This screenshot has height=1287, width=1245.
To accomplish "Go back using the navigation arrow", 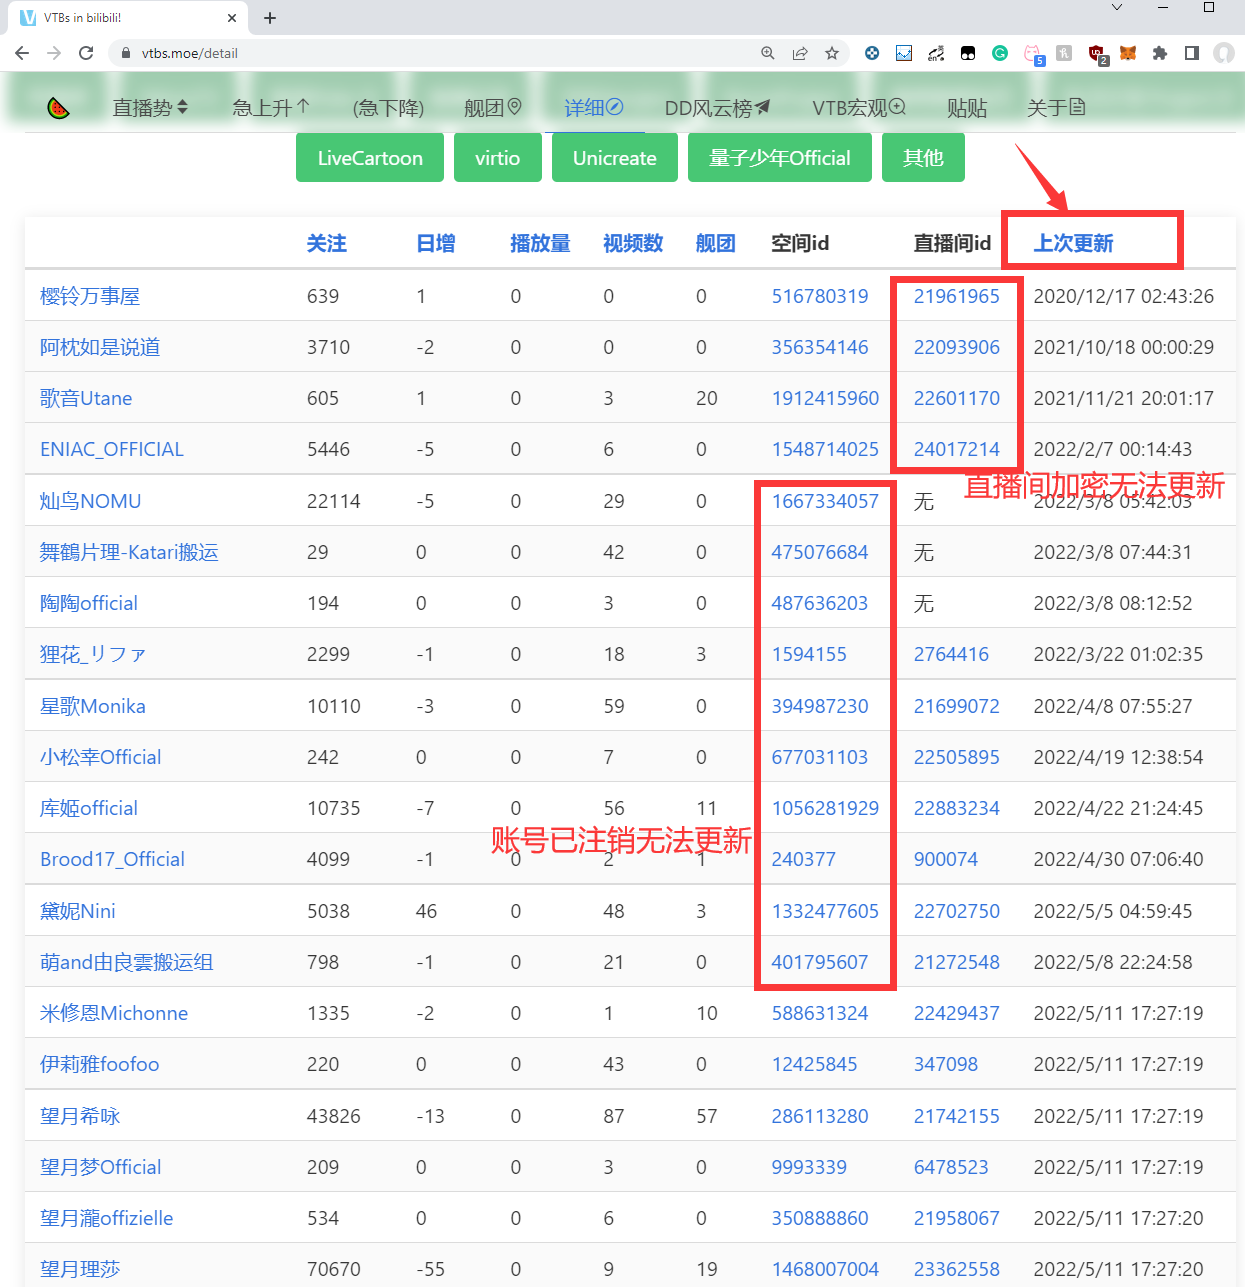I will pos(22,53).
